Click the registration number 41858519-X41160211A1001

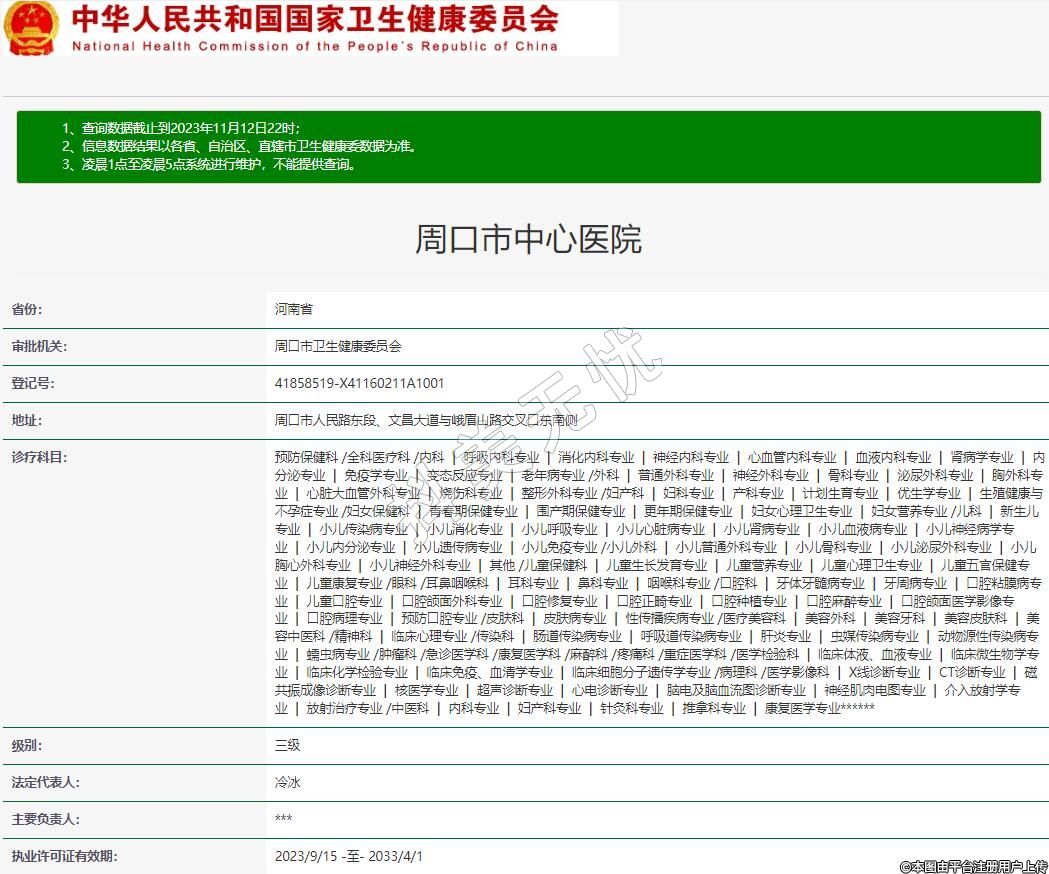(x=359, y=383)
